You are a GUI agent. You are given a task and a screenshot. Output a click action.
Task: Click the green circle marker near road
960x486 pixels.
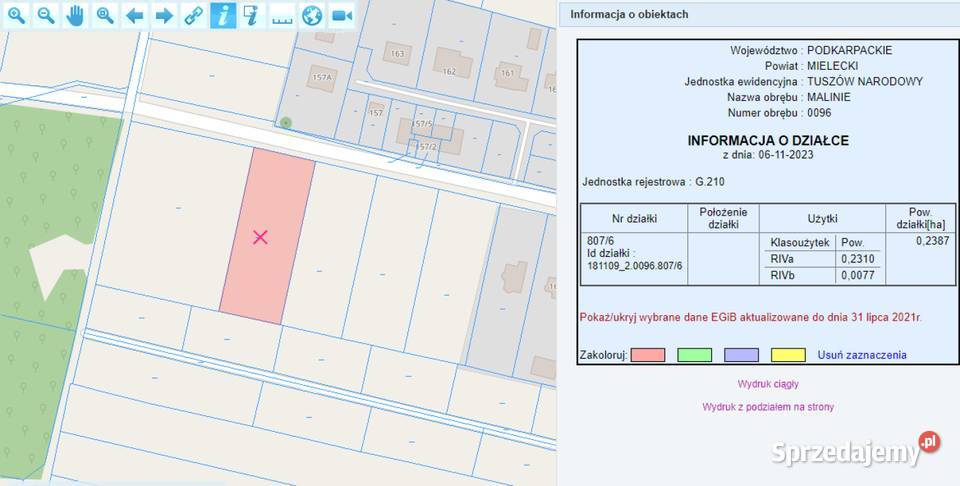[285, 123]
